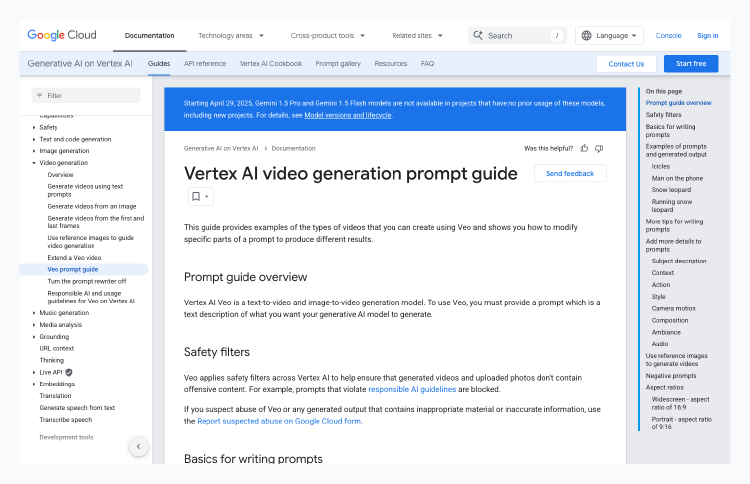
Task: Open the Resources tab
Action: pyautogui.click(x=390, y=64)
